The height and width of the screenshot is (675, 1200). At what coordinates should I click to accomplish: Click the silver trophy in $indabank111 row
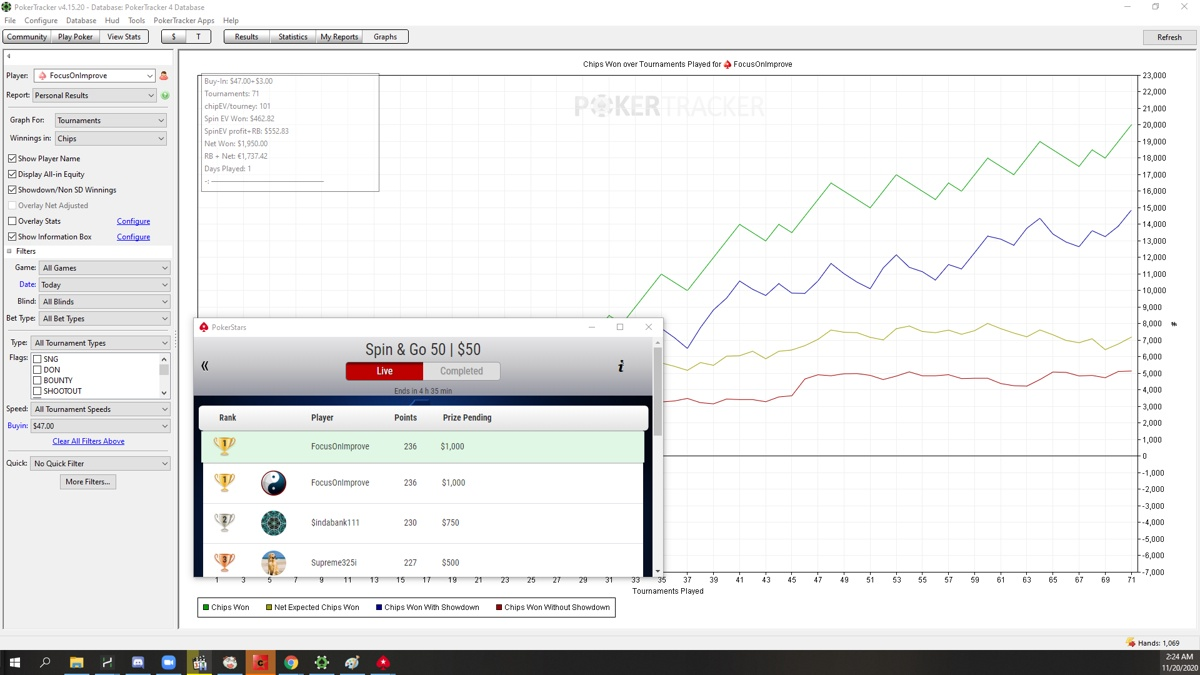click(225, 522)
